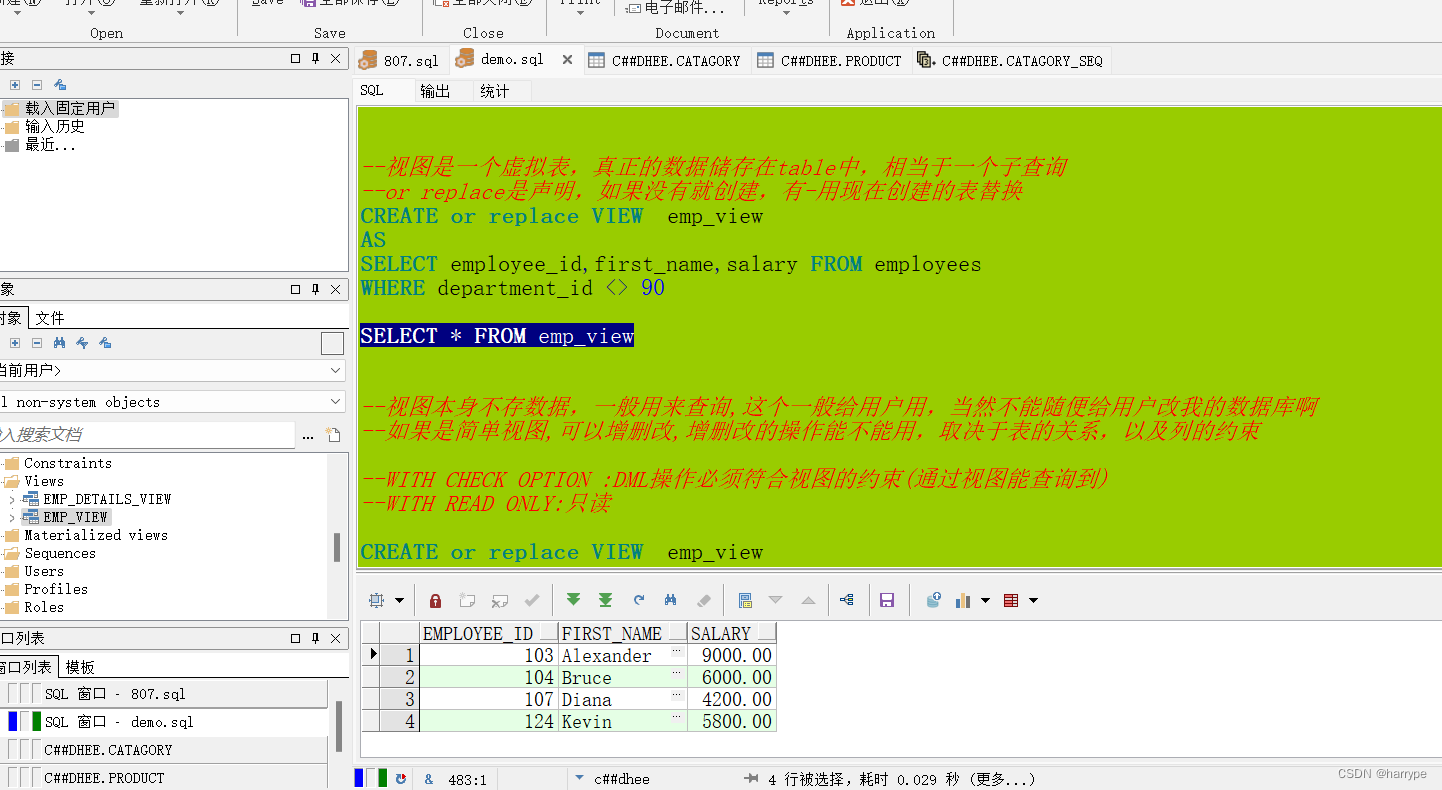Open dropdown arrow beside red grid icon

[x=1033, y=600]
